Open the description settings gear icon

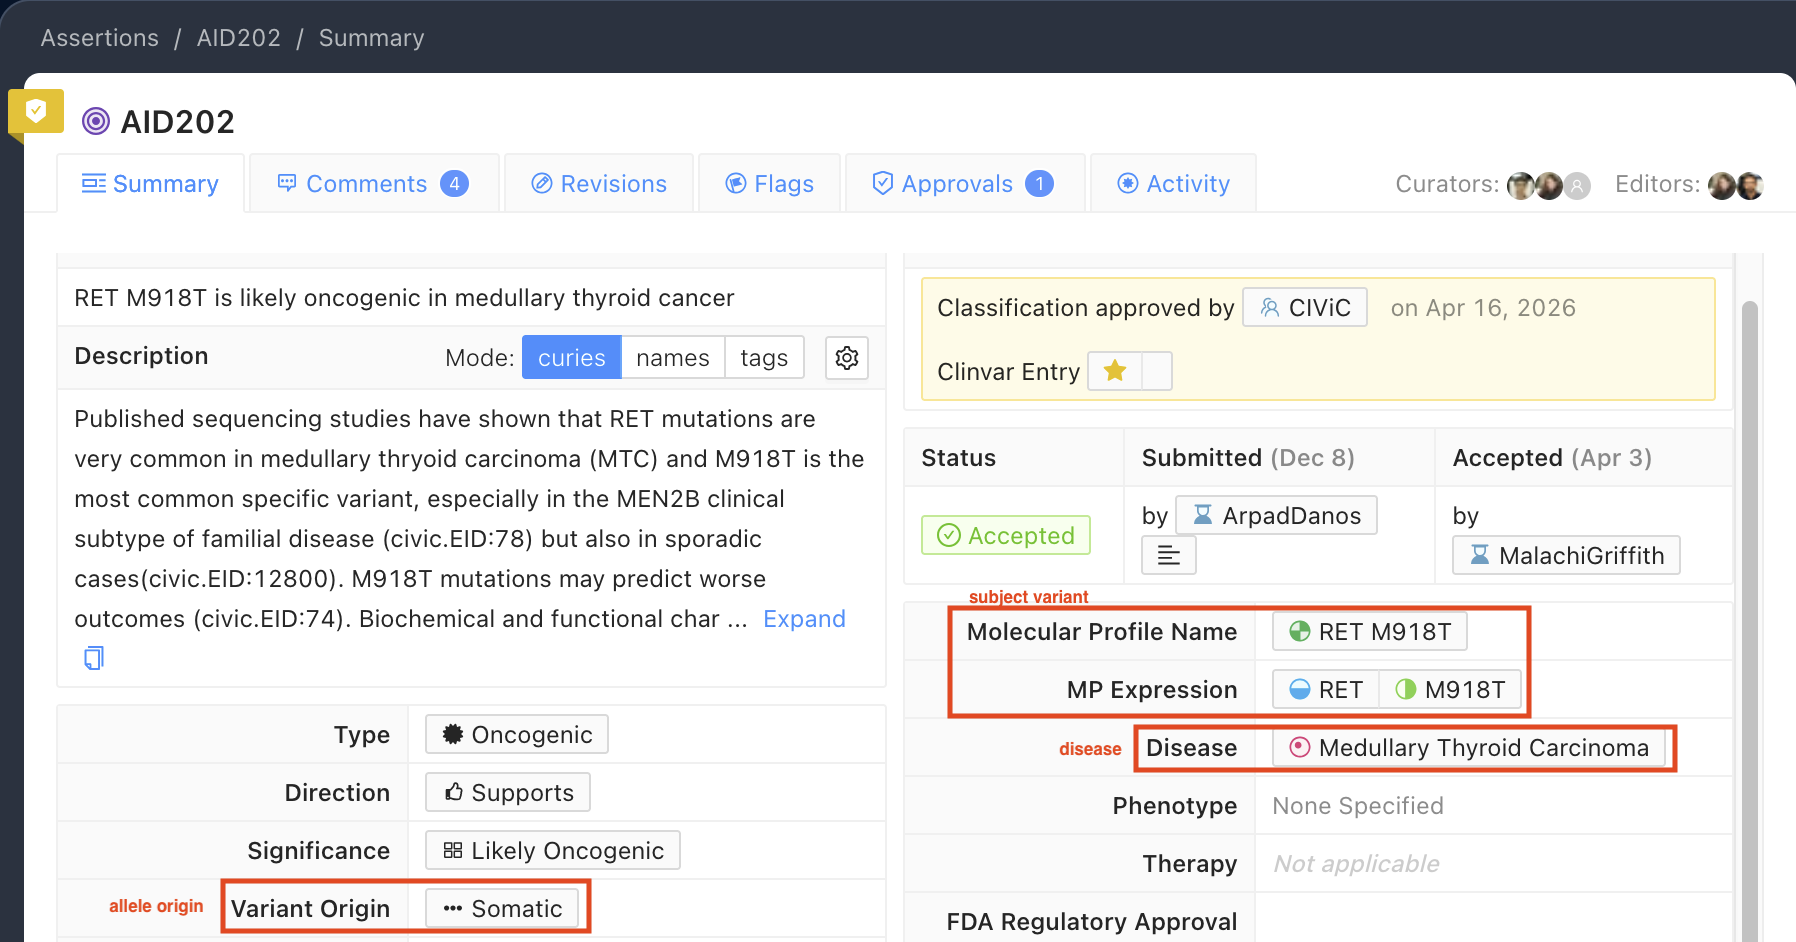(x=847, y=358)
